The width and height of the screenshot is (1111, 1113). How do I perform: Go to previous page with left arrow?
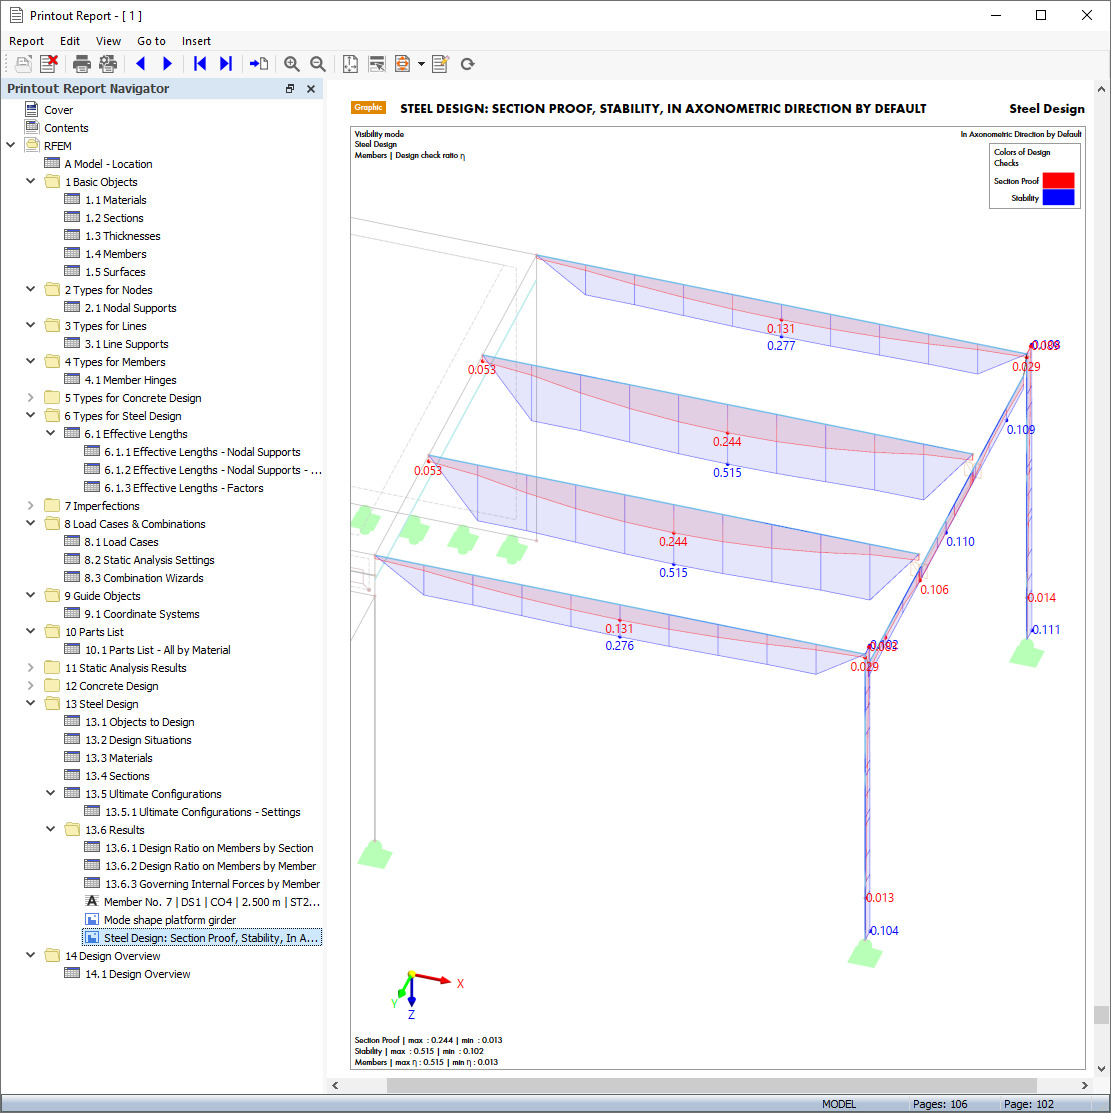(x=141, y=64)
